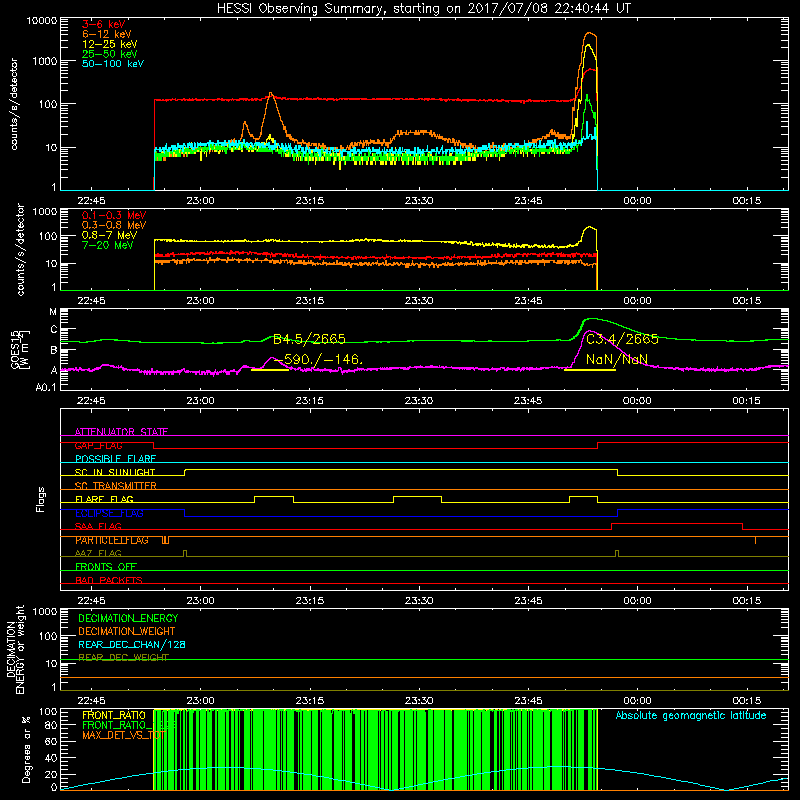Click the first raised FLARE_FLAG pulse
Screen dimensions: 800x800
click(x=274, y=496)
